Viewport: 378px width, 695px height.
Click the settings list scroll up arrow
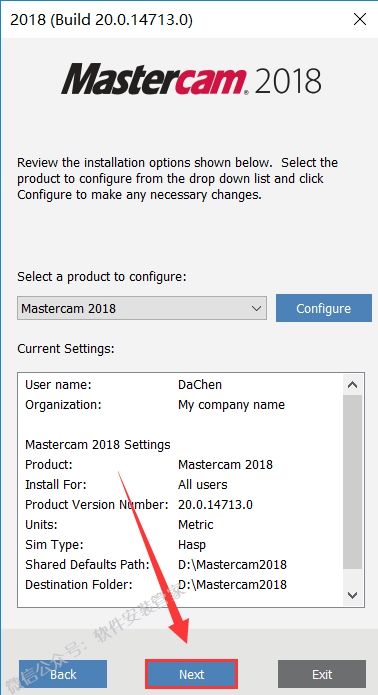coord(353,385)
